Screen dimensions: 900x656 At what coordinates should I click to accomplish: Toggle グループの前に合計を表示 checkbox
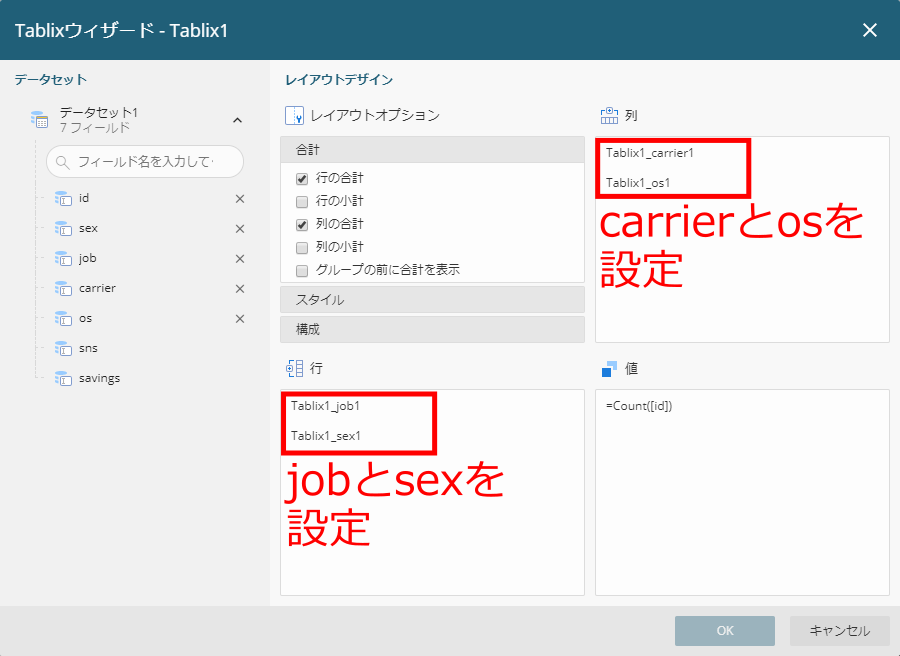pos(302,271)
